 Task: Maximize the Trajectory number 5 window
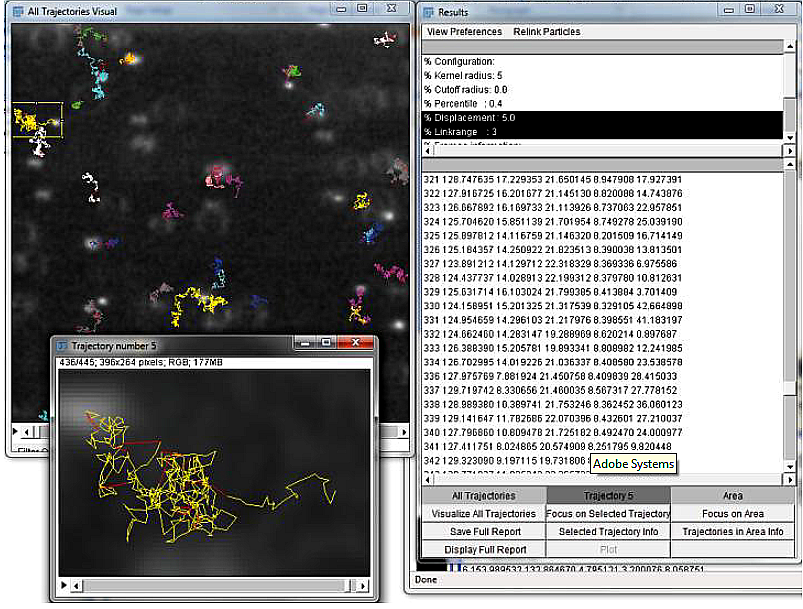[326, 343]
